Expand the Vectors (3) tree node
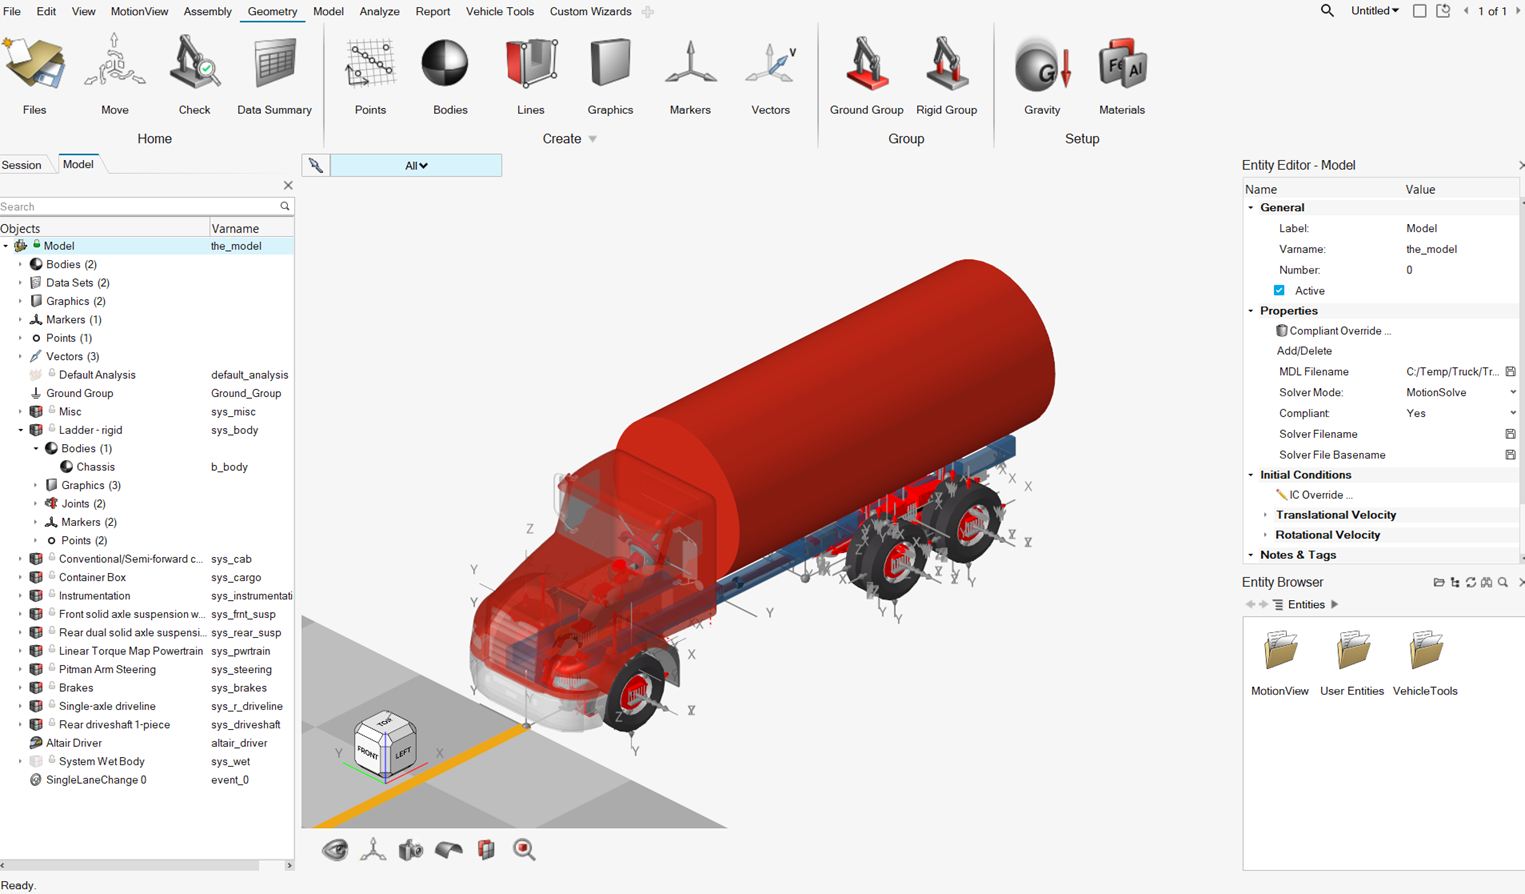Image resolution: width=1525 pixels, height=894 pixels. tap(20, 357)
